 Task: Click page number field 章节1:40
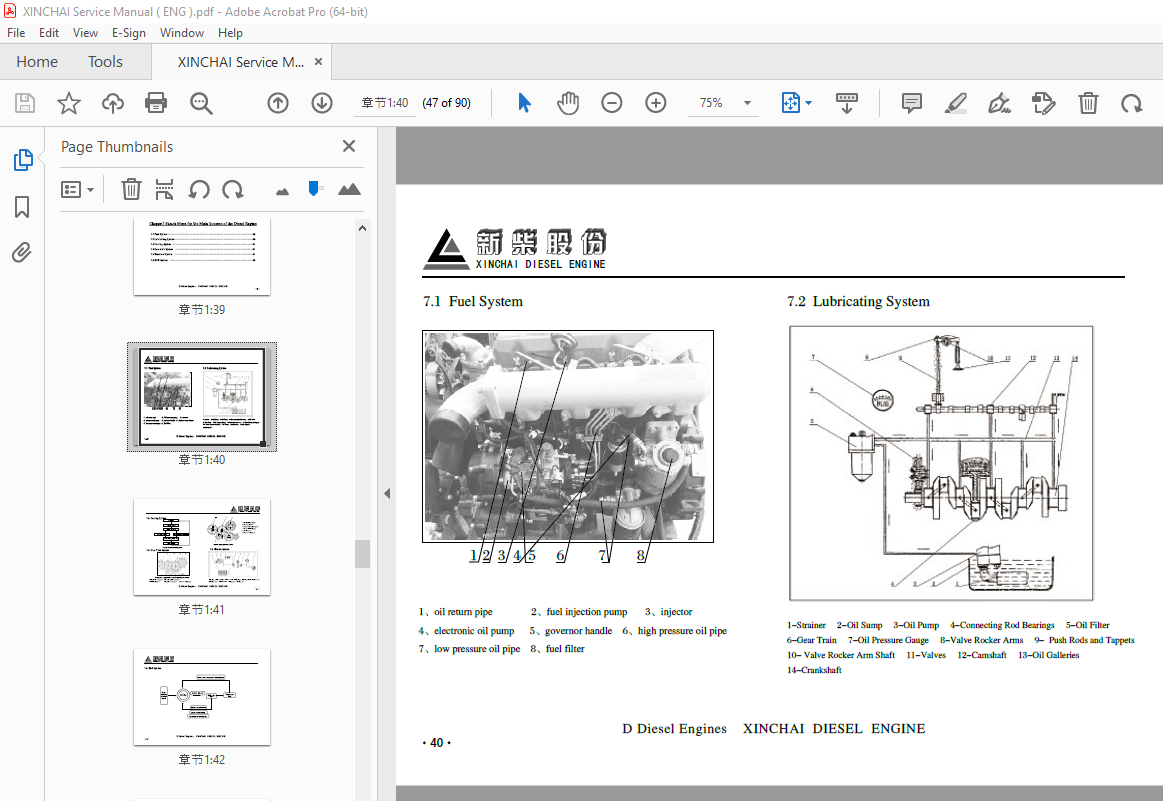(384, 103)
